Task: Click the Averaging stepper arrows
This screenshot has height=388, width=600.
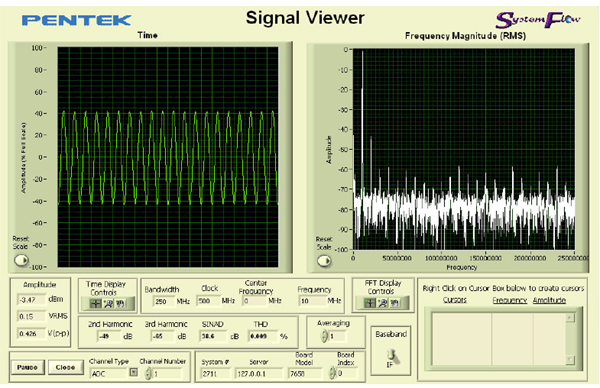Action: [324, 336]
